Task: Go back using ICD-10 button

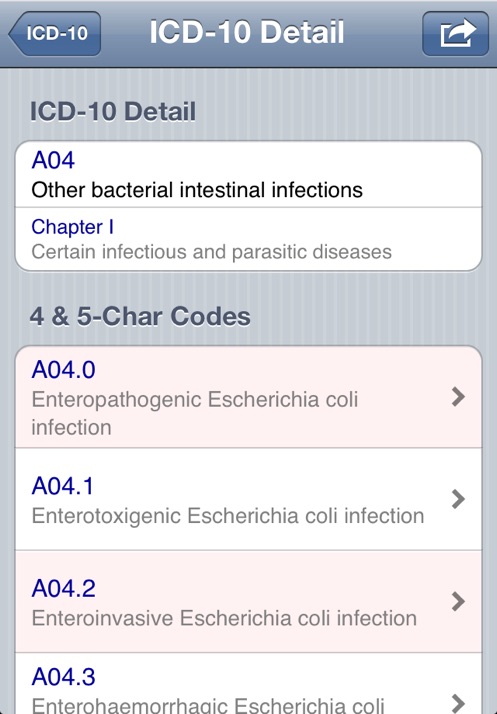Action: click(55, 33)
